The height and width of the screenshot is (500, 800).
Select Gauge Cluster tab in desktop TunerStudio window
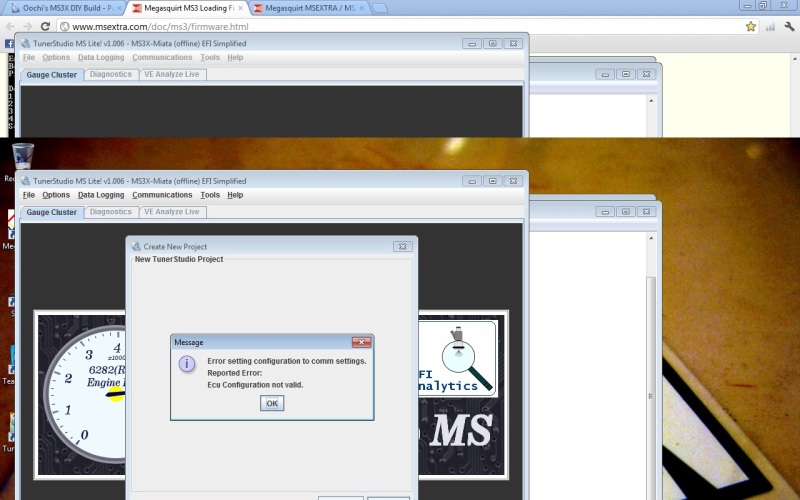52,212
